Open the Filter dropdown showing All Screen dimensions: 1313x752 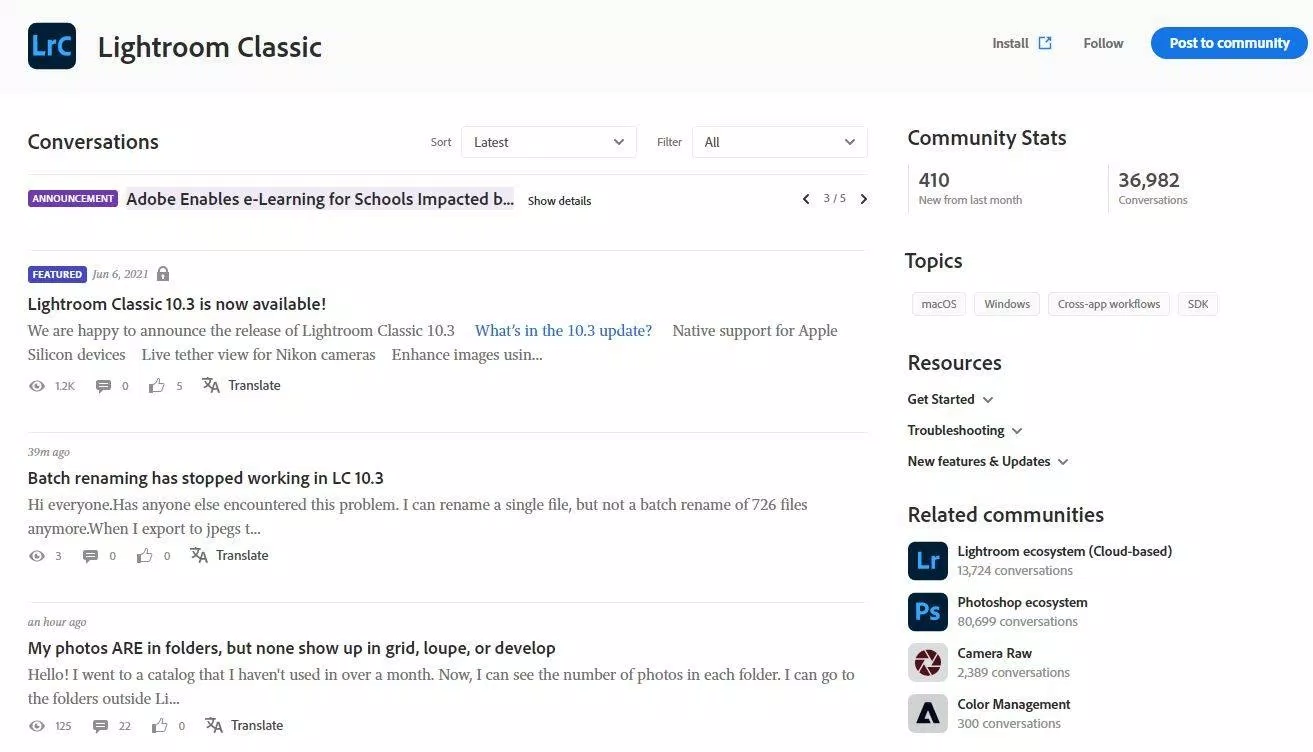point(779,142)
